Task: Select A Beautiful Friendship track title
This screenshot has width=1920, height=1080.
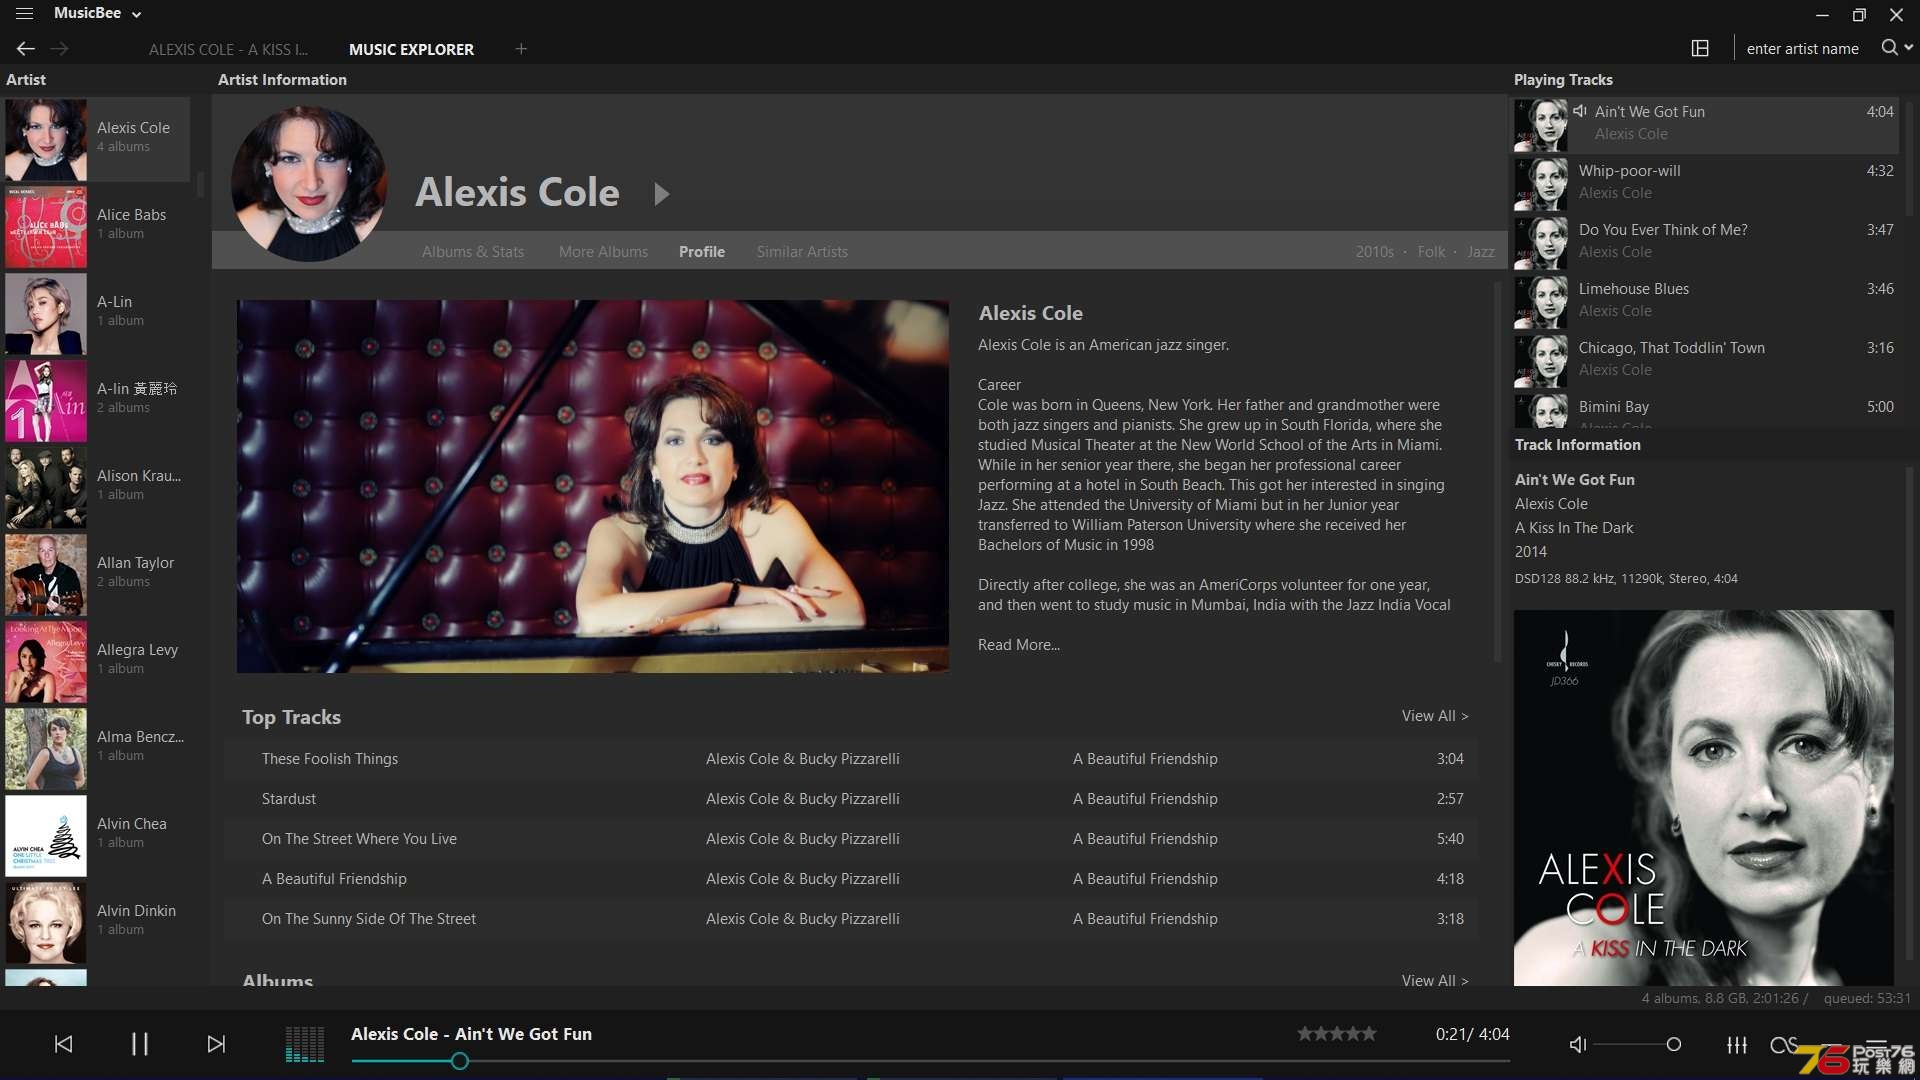Action: tap(334, 879)
